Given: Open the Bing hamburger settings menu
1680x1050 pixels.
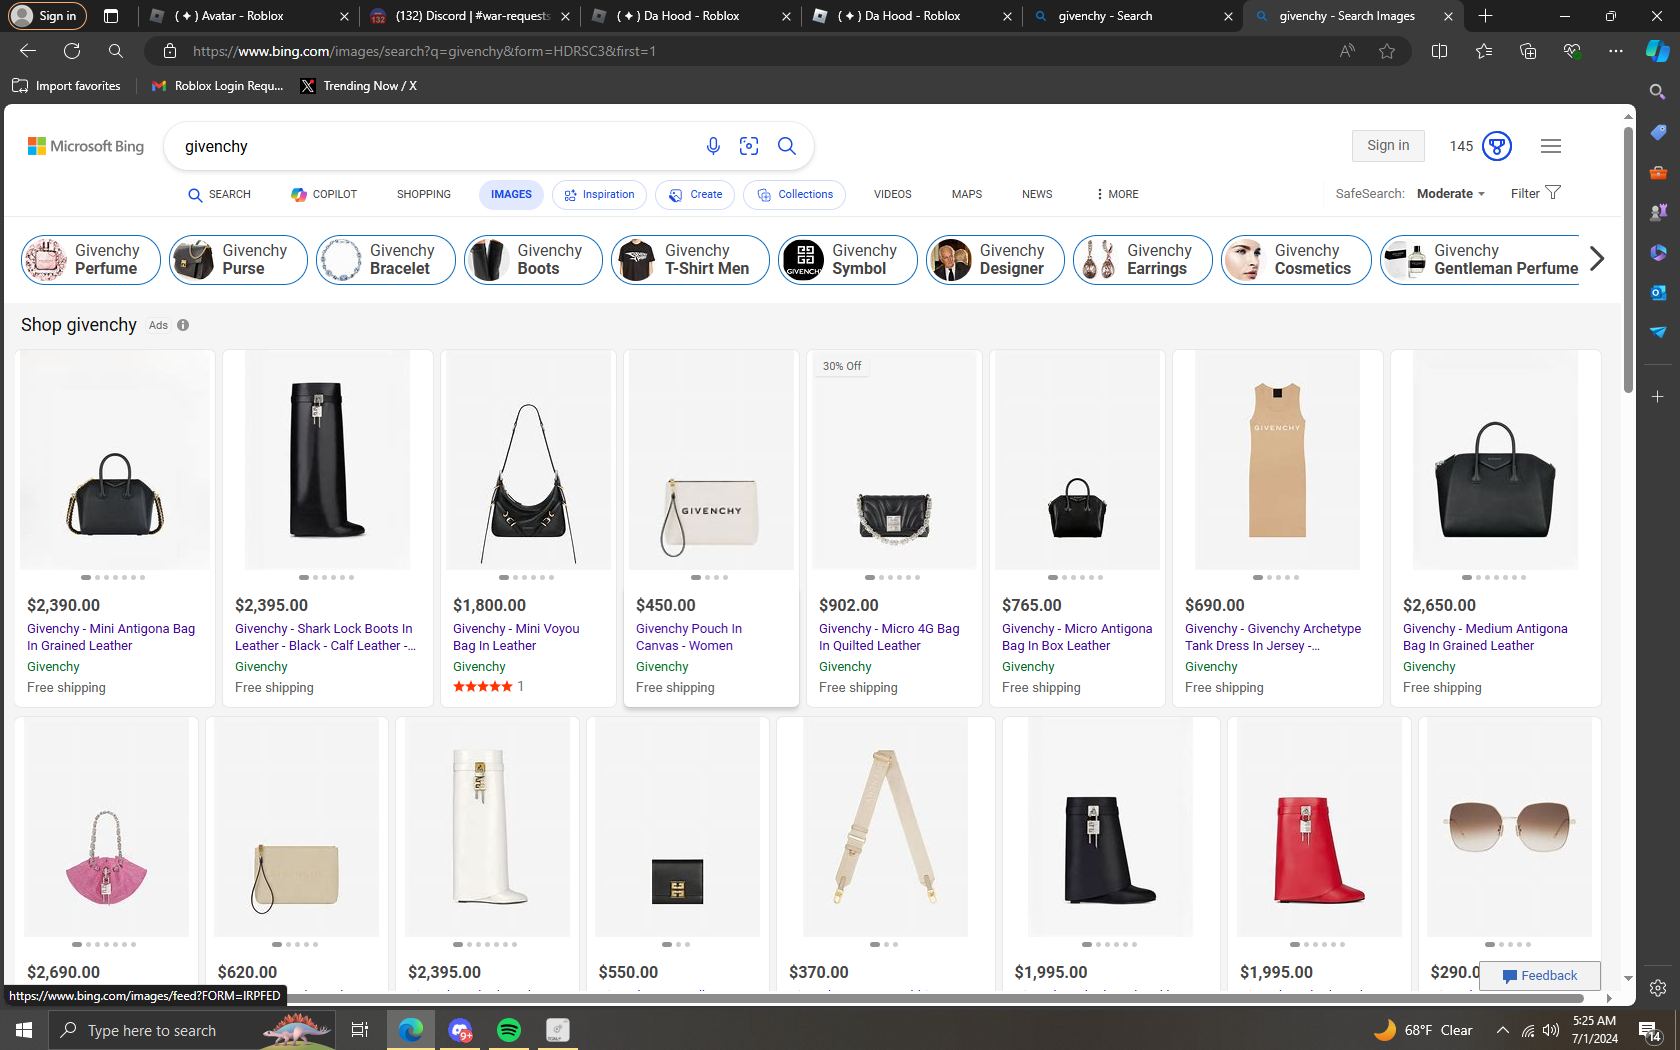Looking at the screenshot, I should point(1551,146).
